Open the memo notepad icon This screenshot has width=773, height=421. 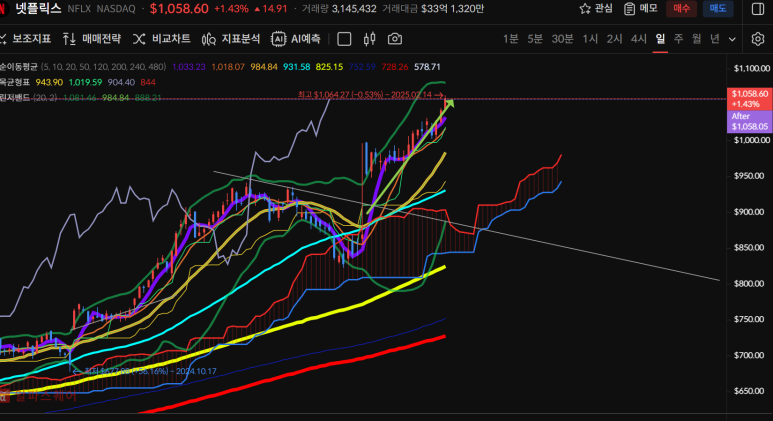coord(629,8)
